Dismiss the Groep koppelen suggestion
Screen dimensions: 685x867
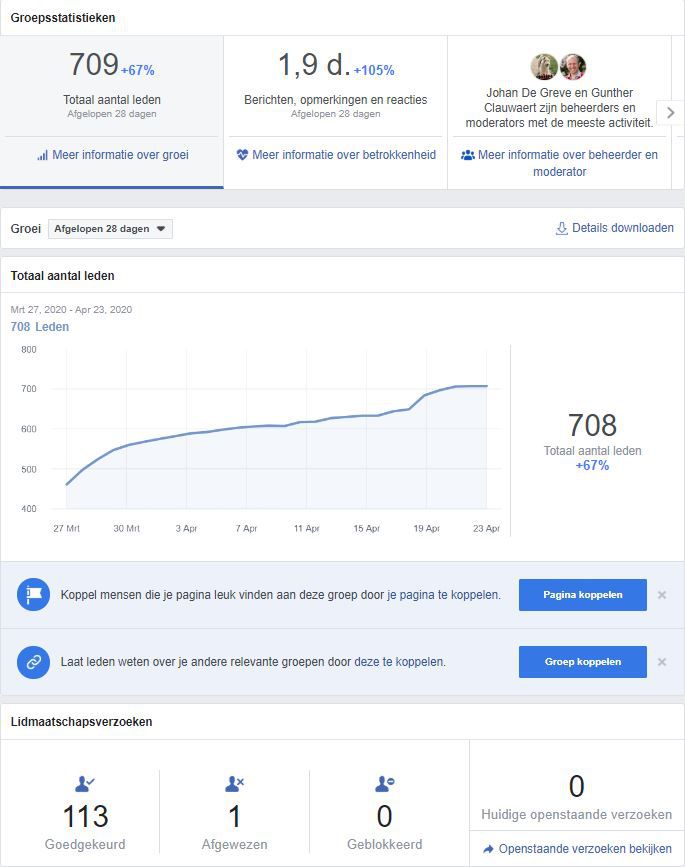(x=662, y=662)
